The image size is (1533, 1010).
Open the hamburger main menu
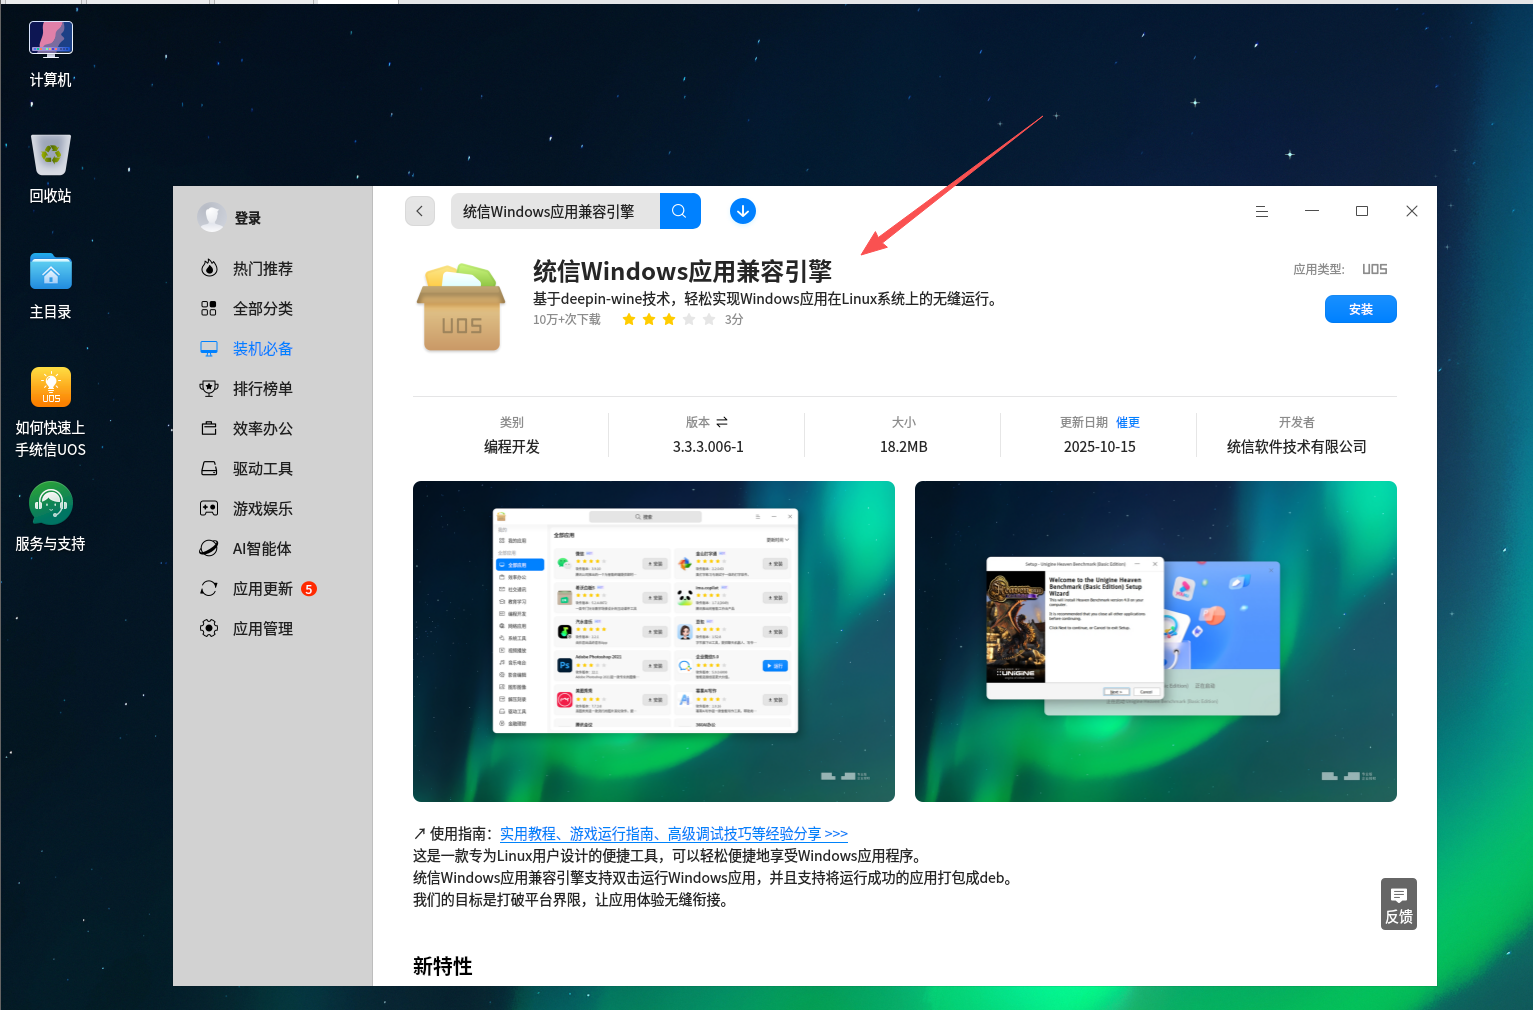[x=1261, y=211]
